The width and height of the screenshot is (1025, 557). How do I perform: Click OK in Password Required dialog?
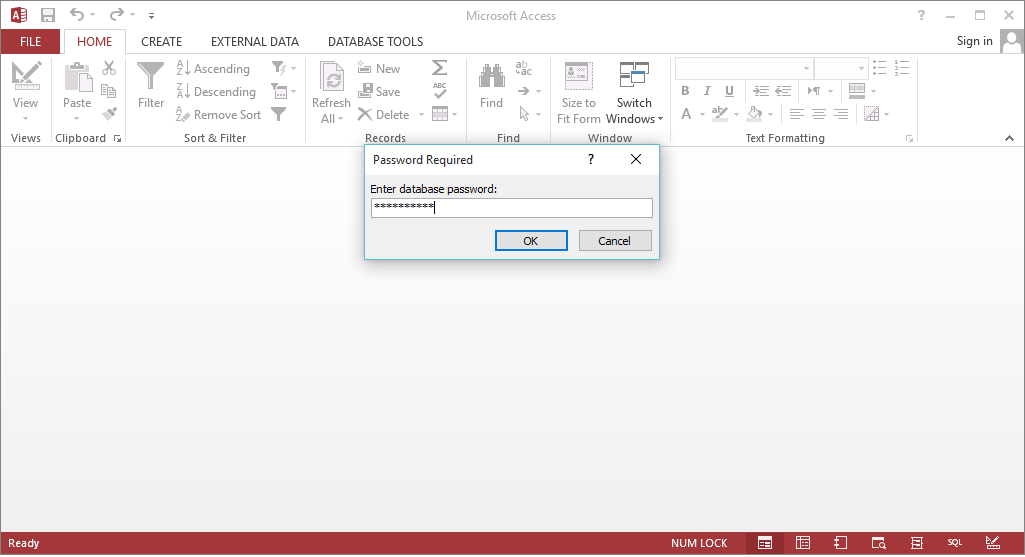coord(531,241)
